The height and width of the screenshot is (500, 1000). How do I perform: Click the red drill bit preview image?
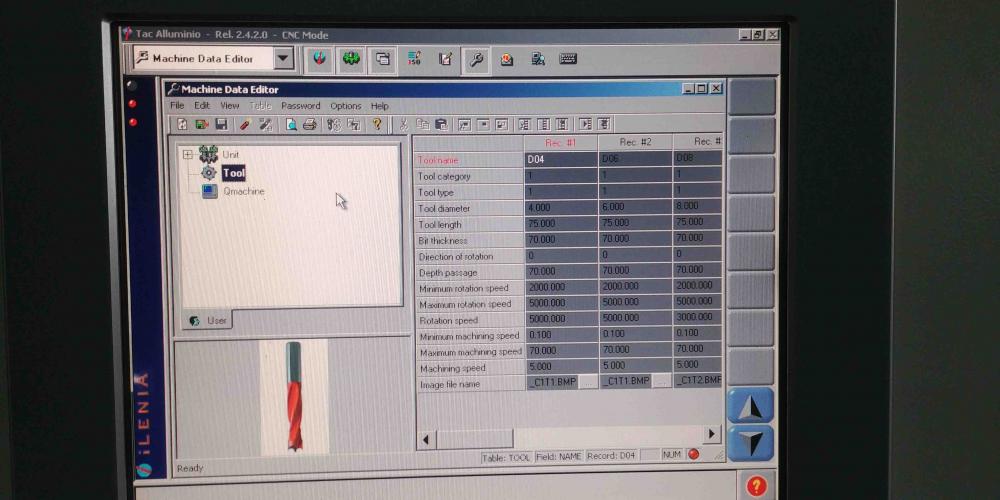point(293,397)
